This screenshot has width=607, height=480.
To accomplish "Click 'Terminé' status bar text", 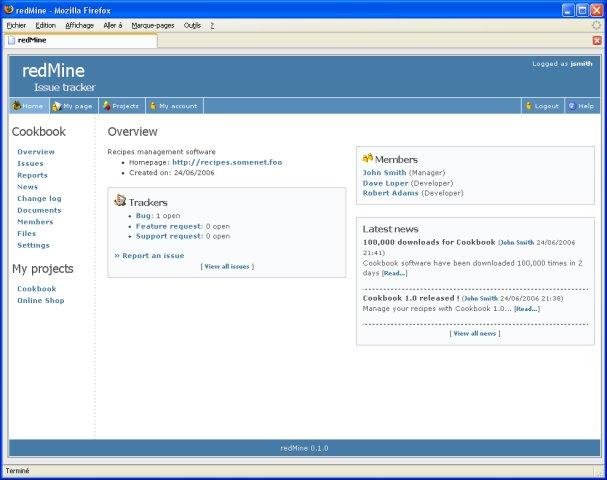I will coord(17,471).
